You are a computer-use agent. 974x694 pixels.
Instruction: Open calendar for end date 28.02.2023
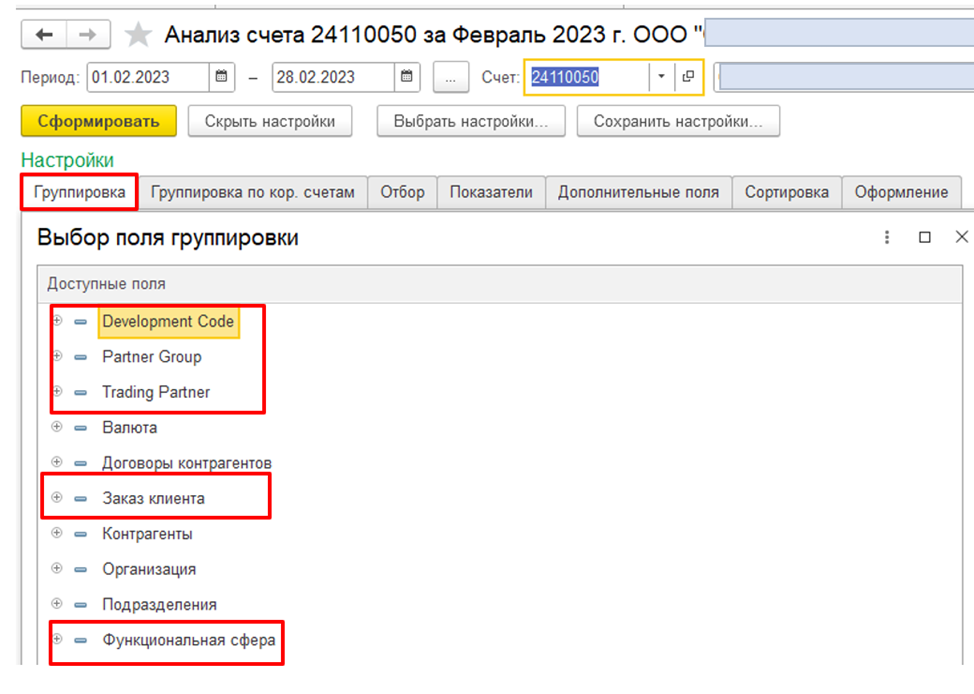(405, 77)
